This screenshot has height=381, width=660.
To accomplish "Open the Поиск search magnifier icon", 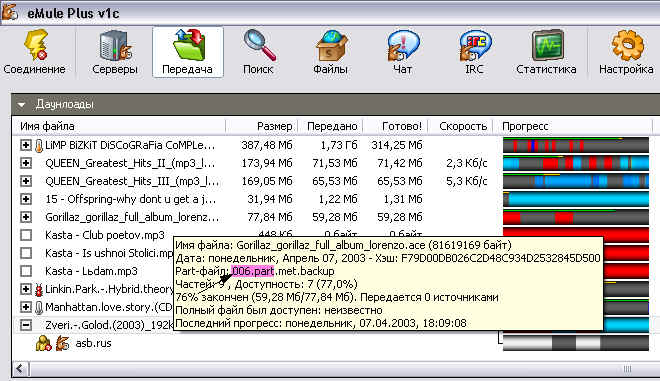I will pos(258,52).
